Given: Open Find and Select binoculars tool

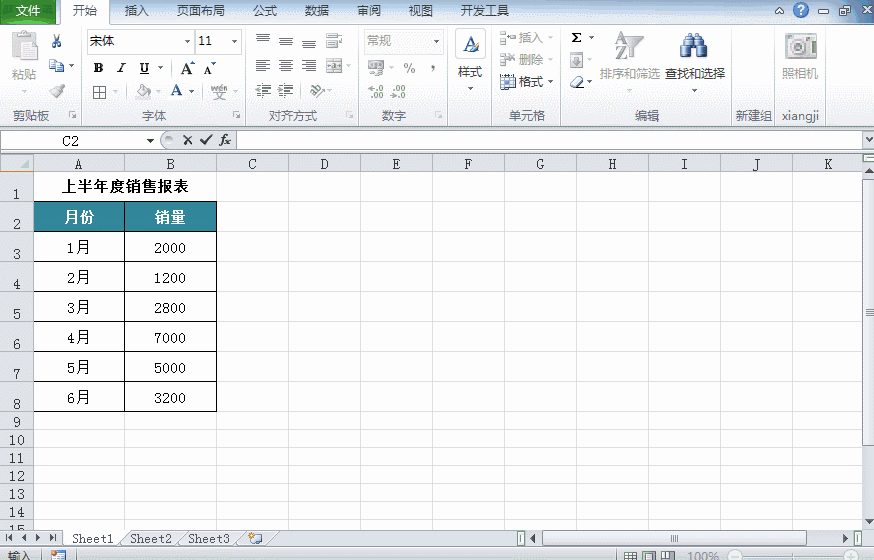Looking at the screenshot, I should [x=694, y=57].
